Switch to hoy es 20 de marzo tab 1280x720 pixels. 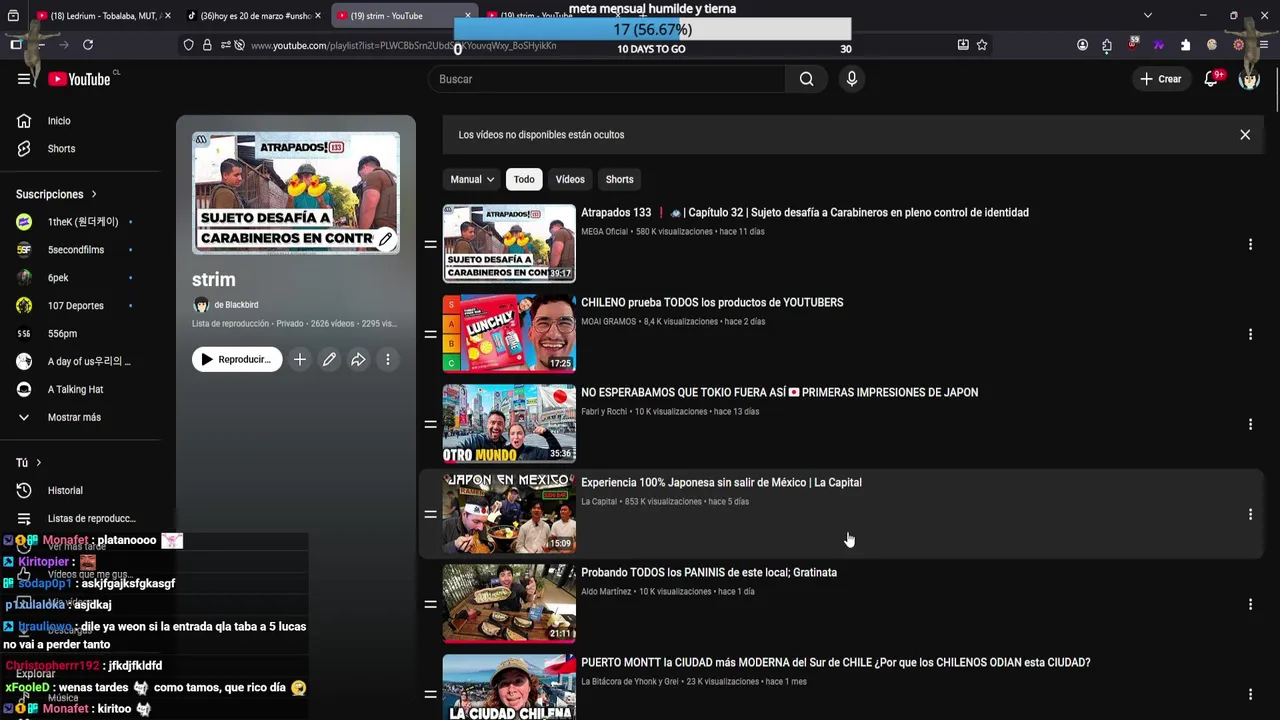pyautogui.click(x=255, y=16)
